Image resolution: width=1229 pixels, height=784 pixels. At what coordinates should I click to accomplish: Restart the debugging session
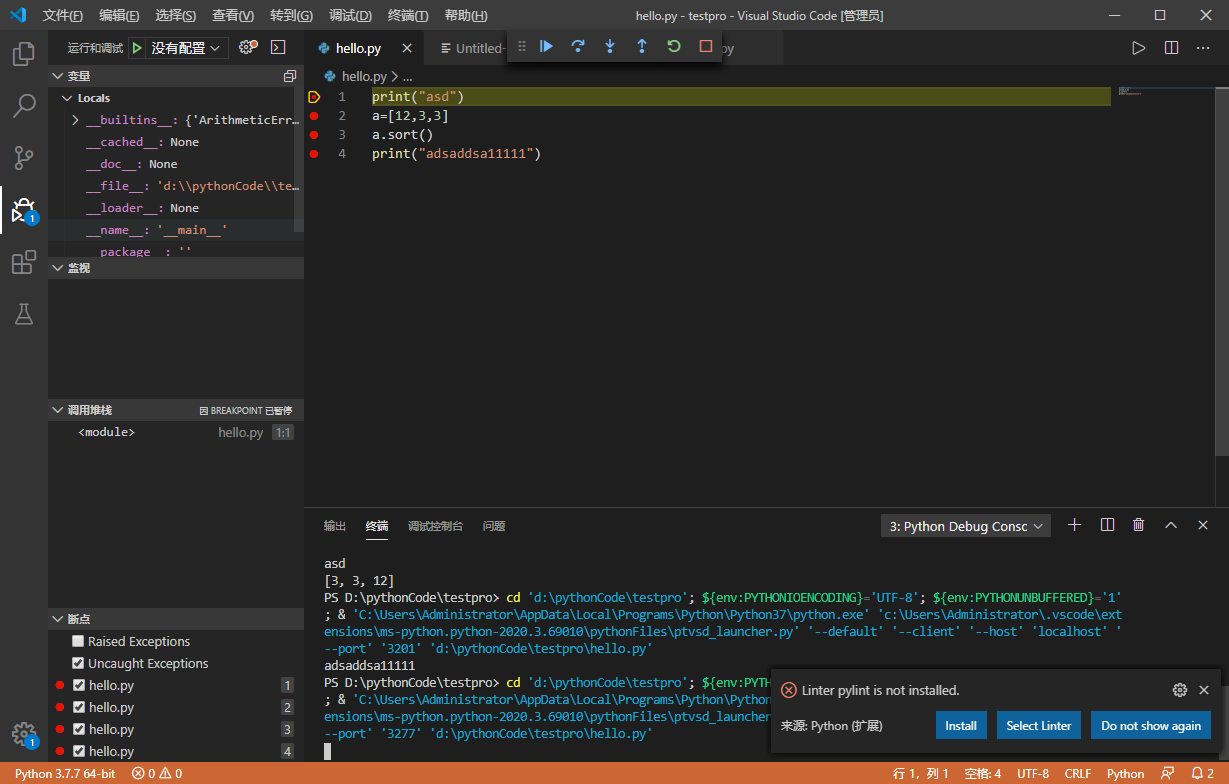[674, 46]
